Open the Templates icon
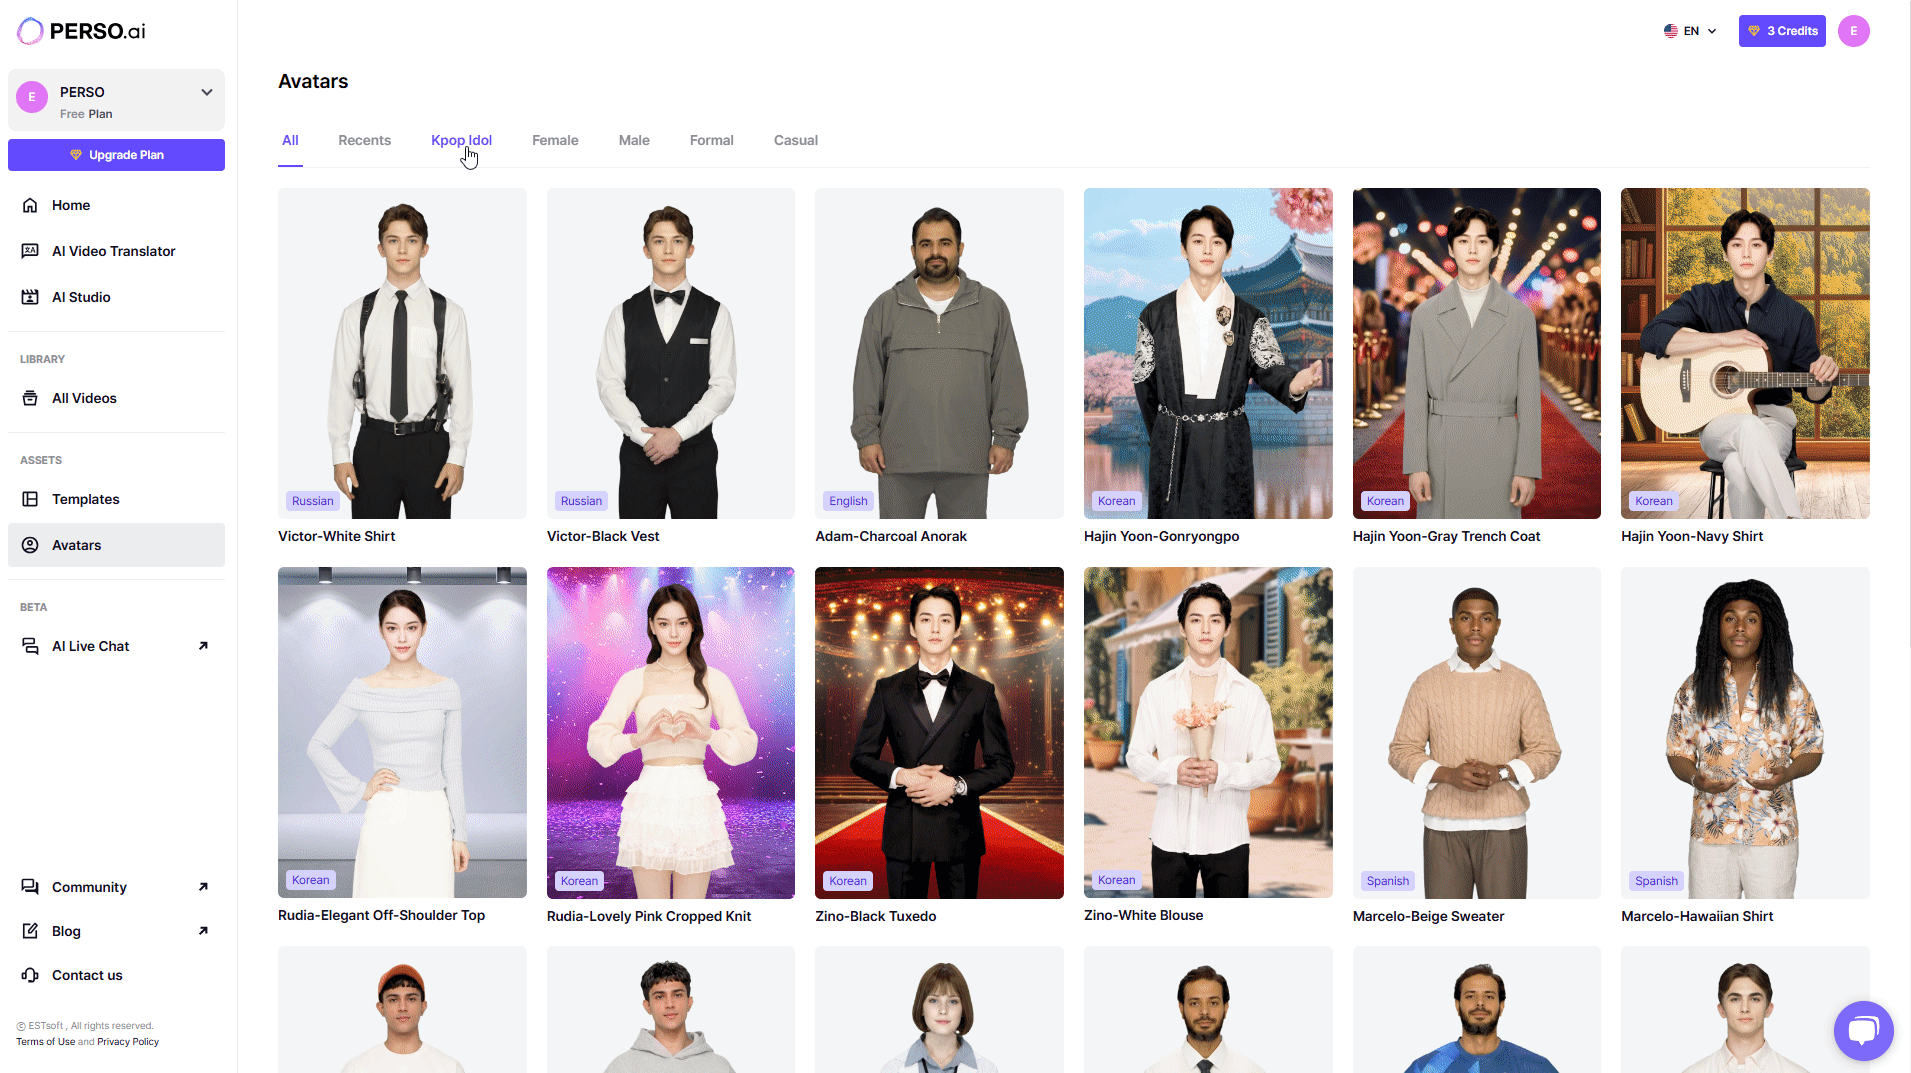The image size is (1911, 1073). 30,499
